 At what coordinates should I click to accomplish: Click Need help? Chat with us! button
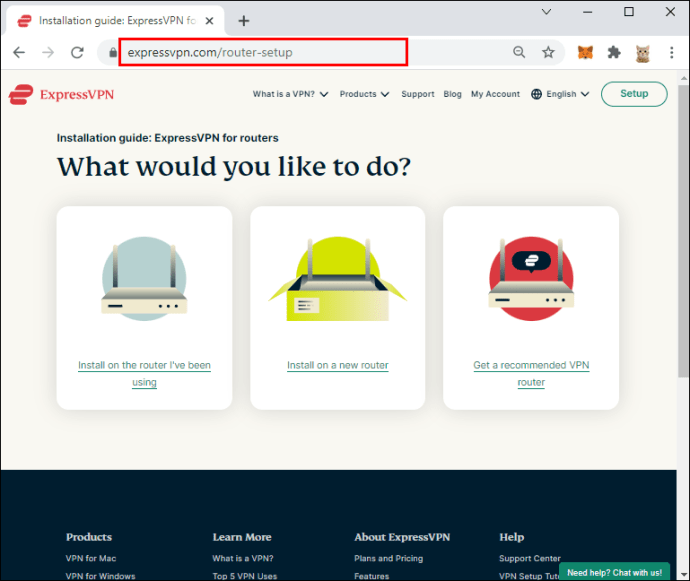[614, 572]
